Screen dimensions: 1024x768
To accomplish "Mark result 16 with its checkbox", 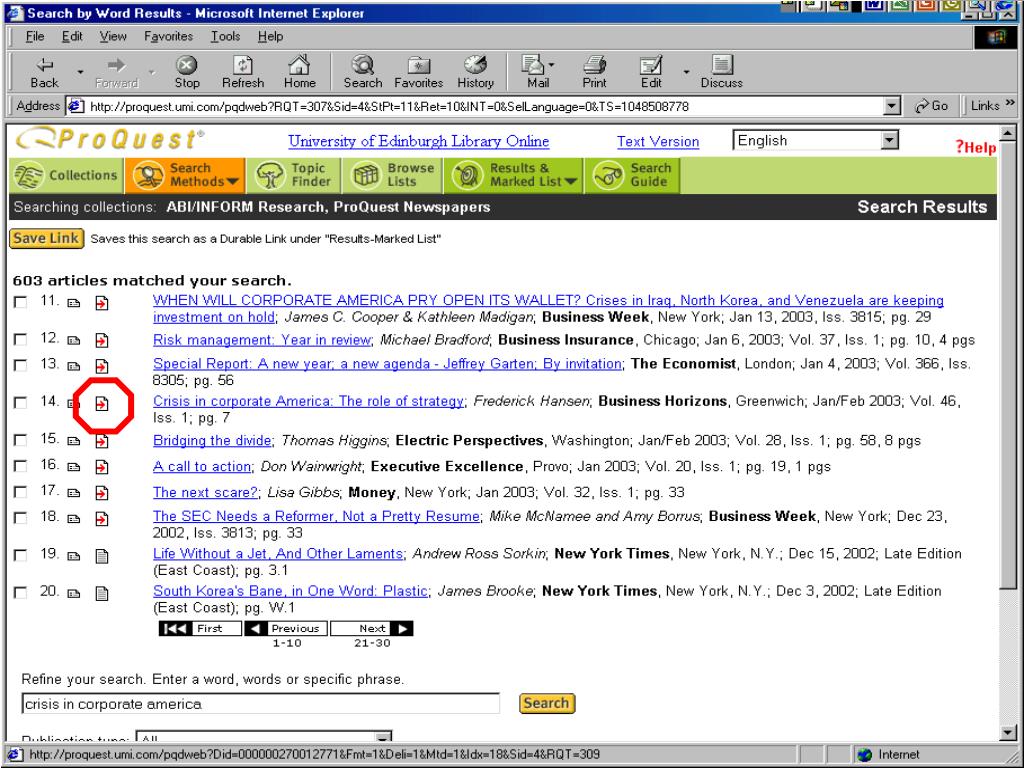I will pyautogui.click(x=21, y=466).
